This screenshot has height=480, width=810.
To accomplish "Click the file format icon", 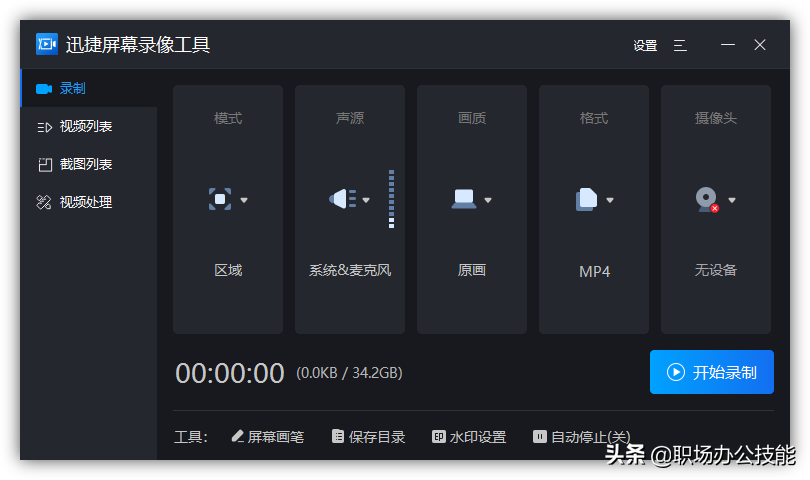I will pyautogui.click(x=586, y=199).
